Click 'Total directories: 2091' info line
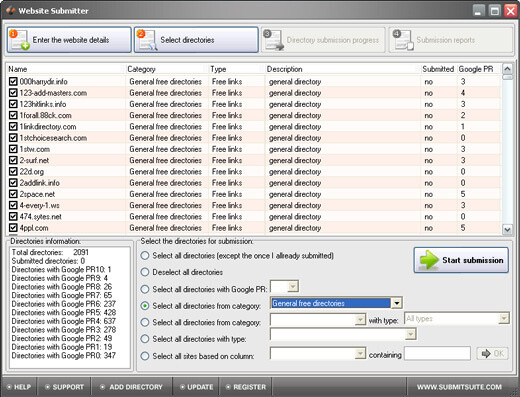Viewport: 520px width, 397px height. (x=50, y=252)
